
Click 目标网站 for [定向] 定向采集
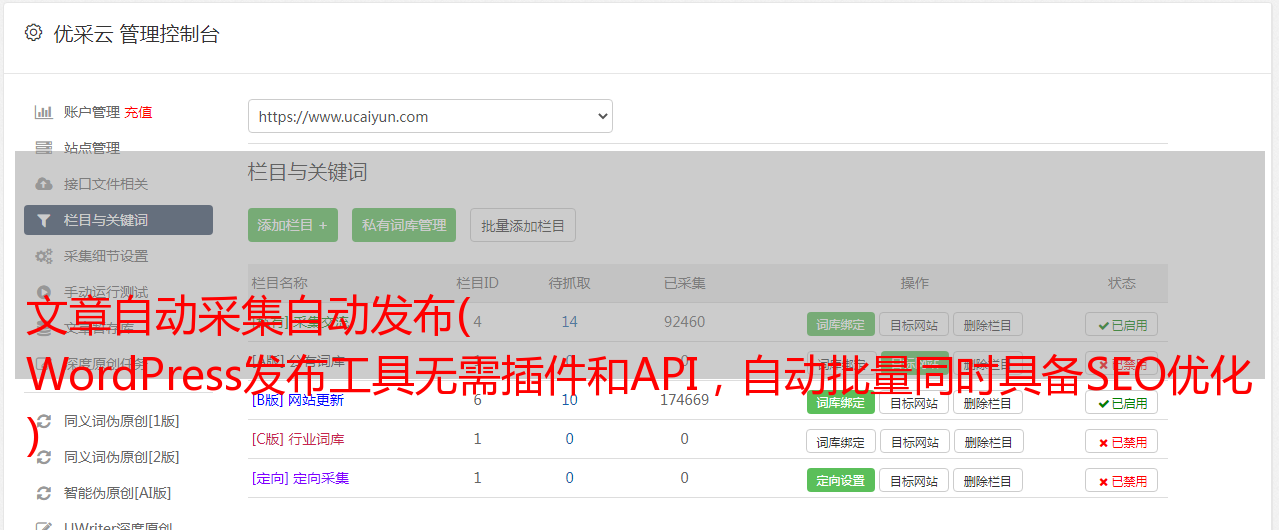coord(914,480)
